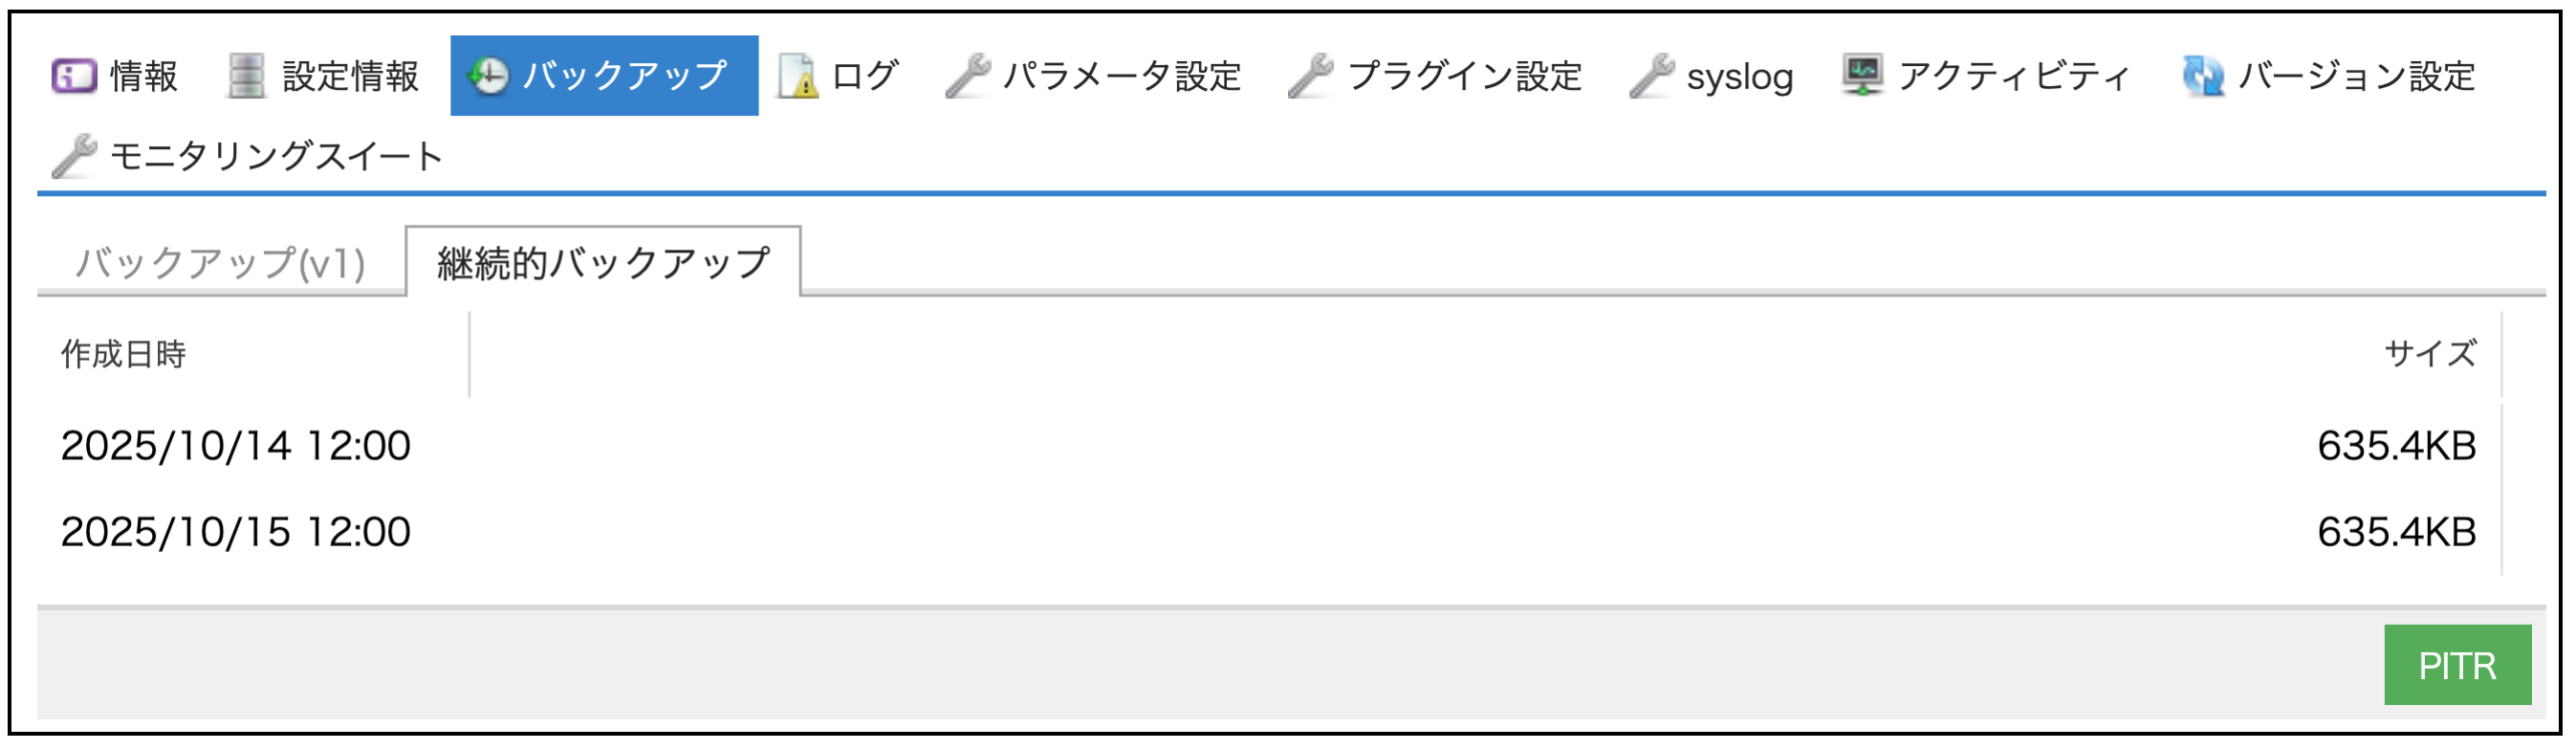Open the モニタリングスイート menu label

click(x=276, y=156)
